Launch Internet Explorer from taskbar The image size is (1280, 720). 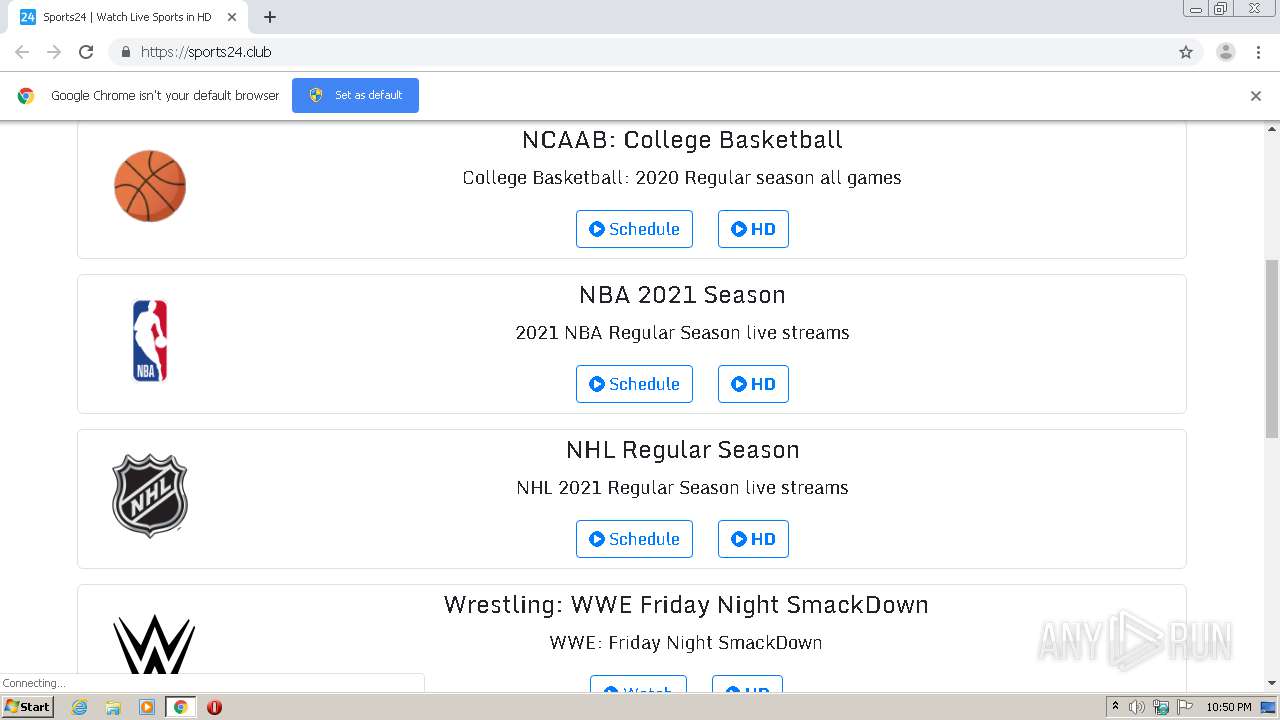pos(80,707)
